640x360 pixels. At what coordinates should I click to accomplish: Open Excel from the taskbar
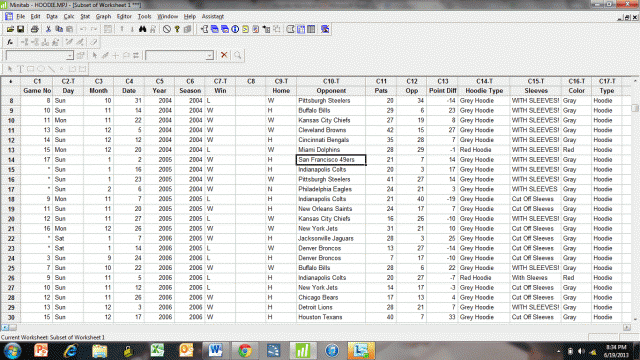(x=158, y=351)
